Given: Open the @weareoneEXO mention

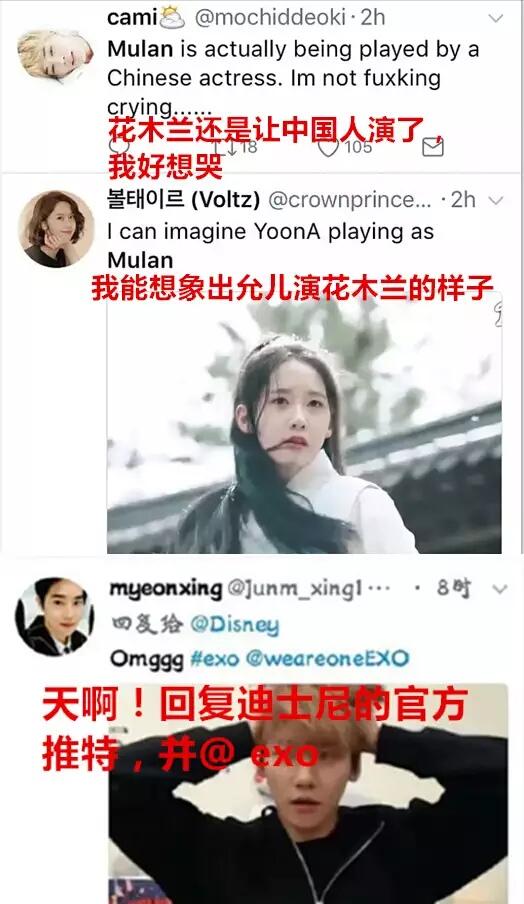Looking at the screenshot, I should point(327,658).
